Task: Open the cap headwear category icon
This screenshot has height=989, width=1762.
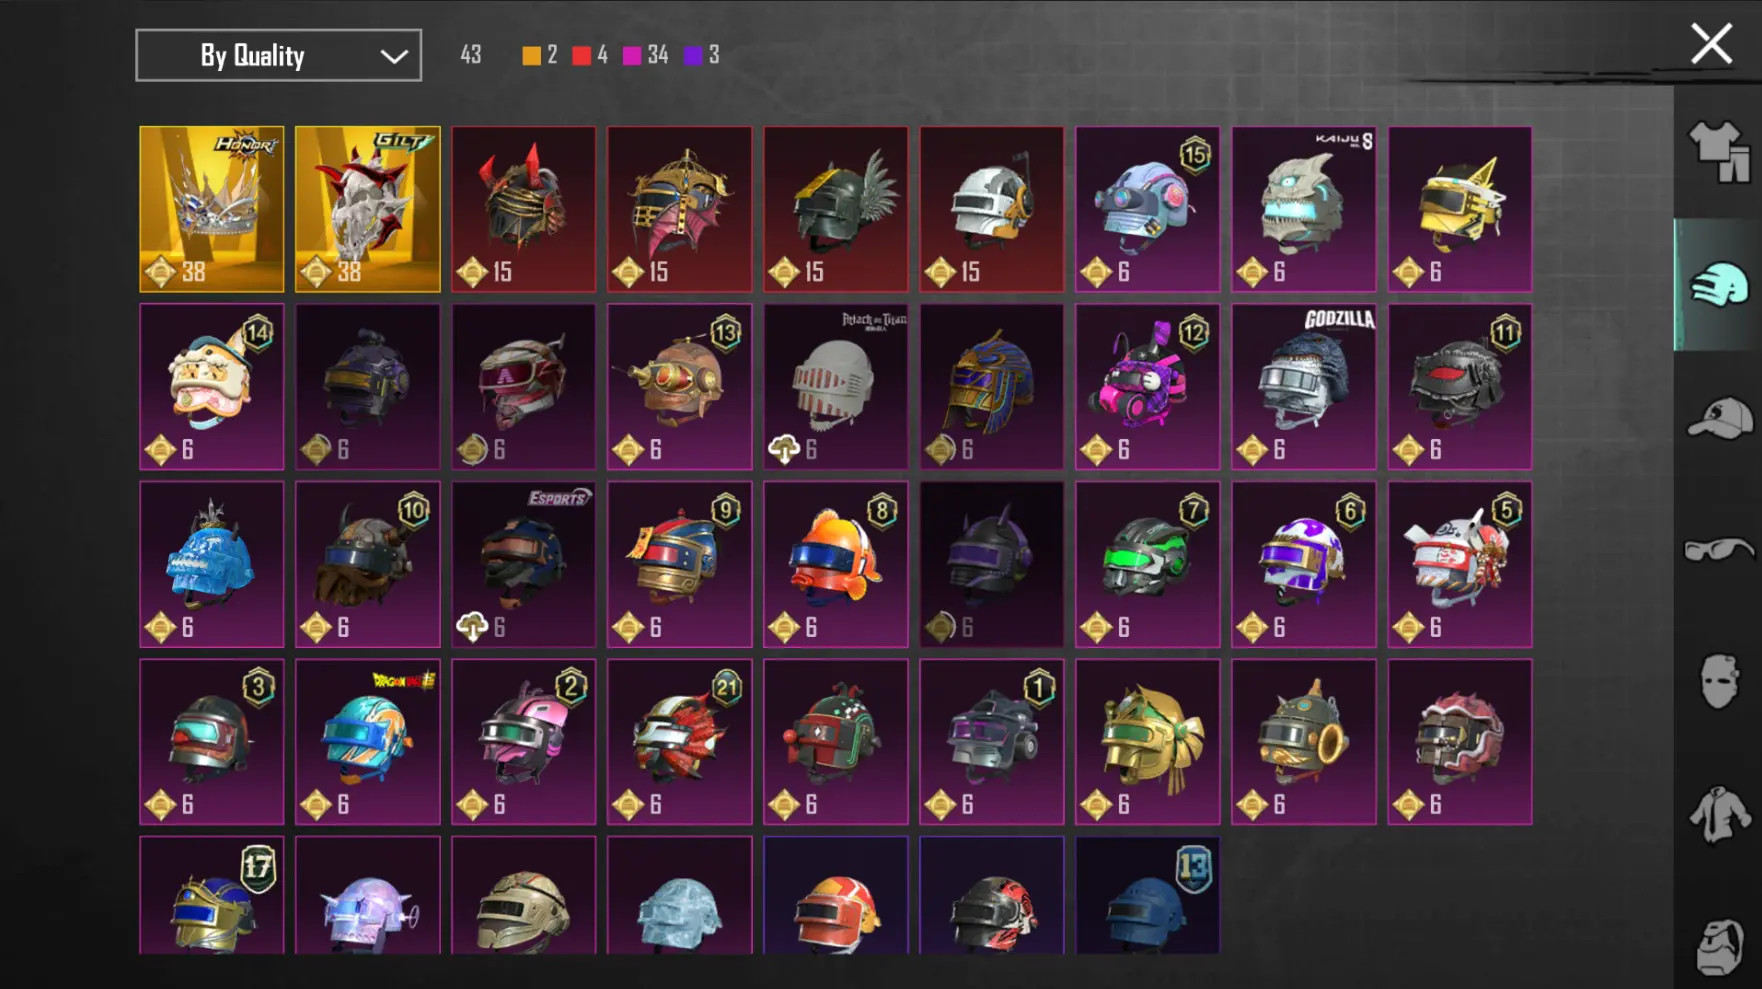Action: click(x=1719, y=418)
